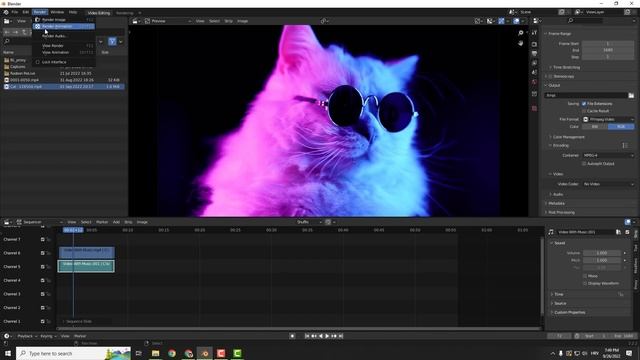Select BW color mode
640x360 pixels.
tap(595, 127)
